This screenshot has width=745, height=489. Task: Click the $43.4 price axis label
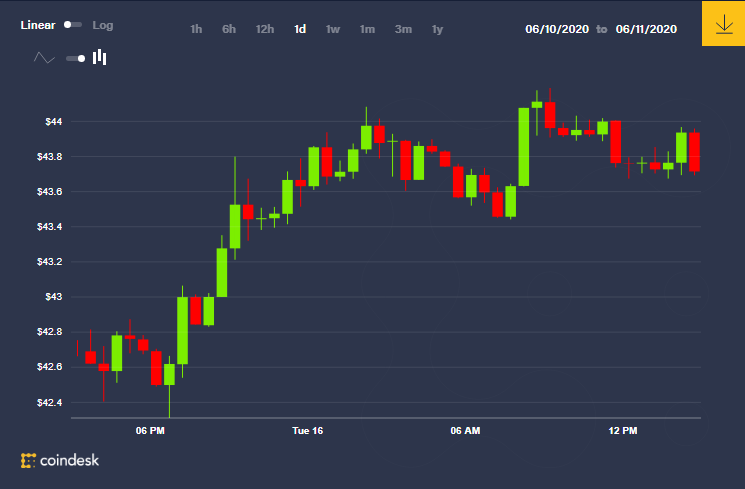tap(49, 227)
